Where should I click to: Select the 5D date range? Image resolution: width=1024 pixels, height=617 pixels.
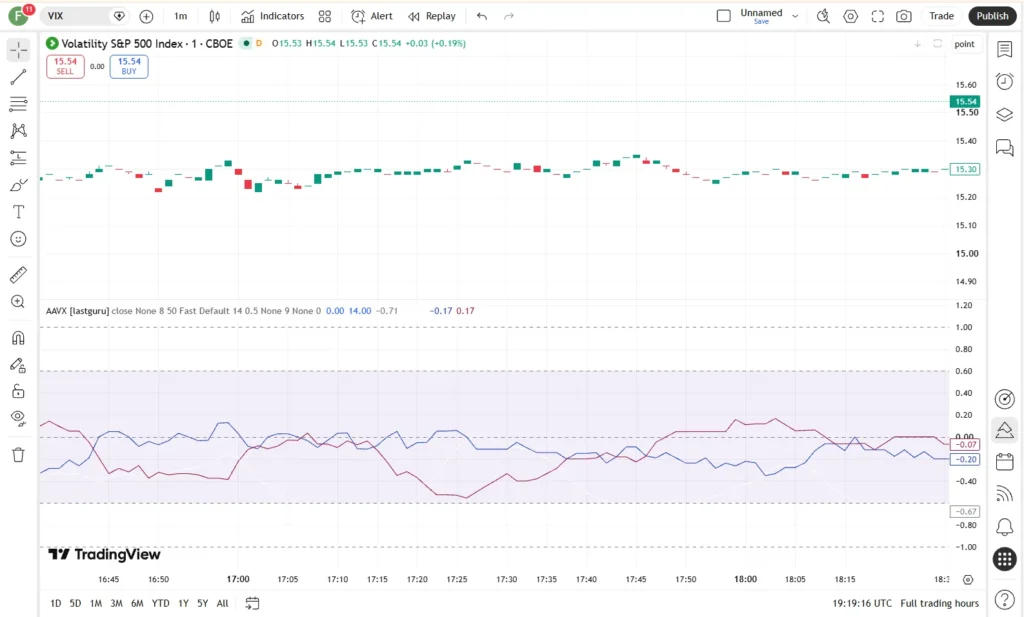click(75, 603)
